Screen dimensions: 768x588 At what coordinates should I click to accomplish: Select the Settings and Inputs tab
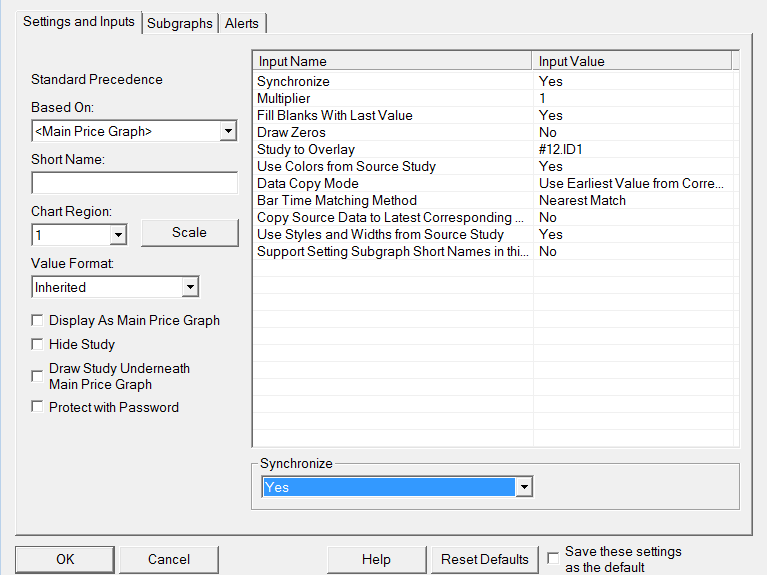(x=79, y=22)
